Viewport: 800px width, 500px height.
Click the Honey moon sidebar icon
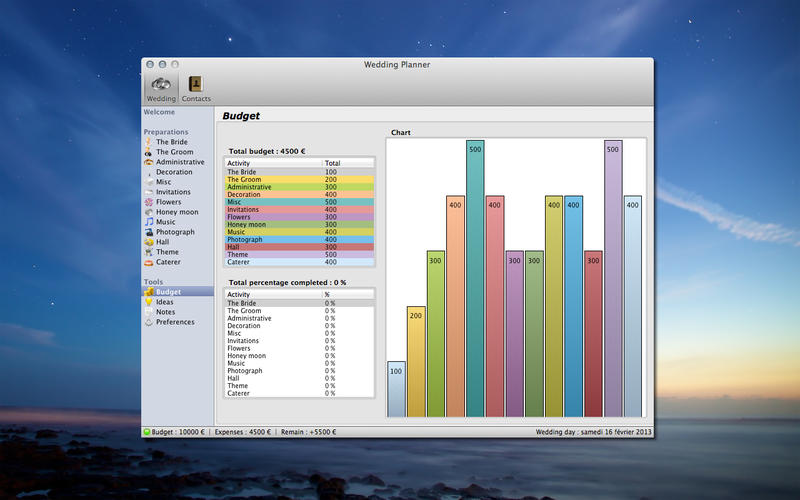[x=148, y=212]
